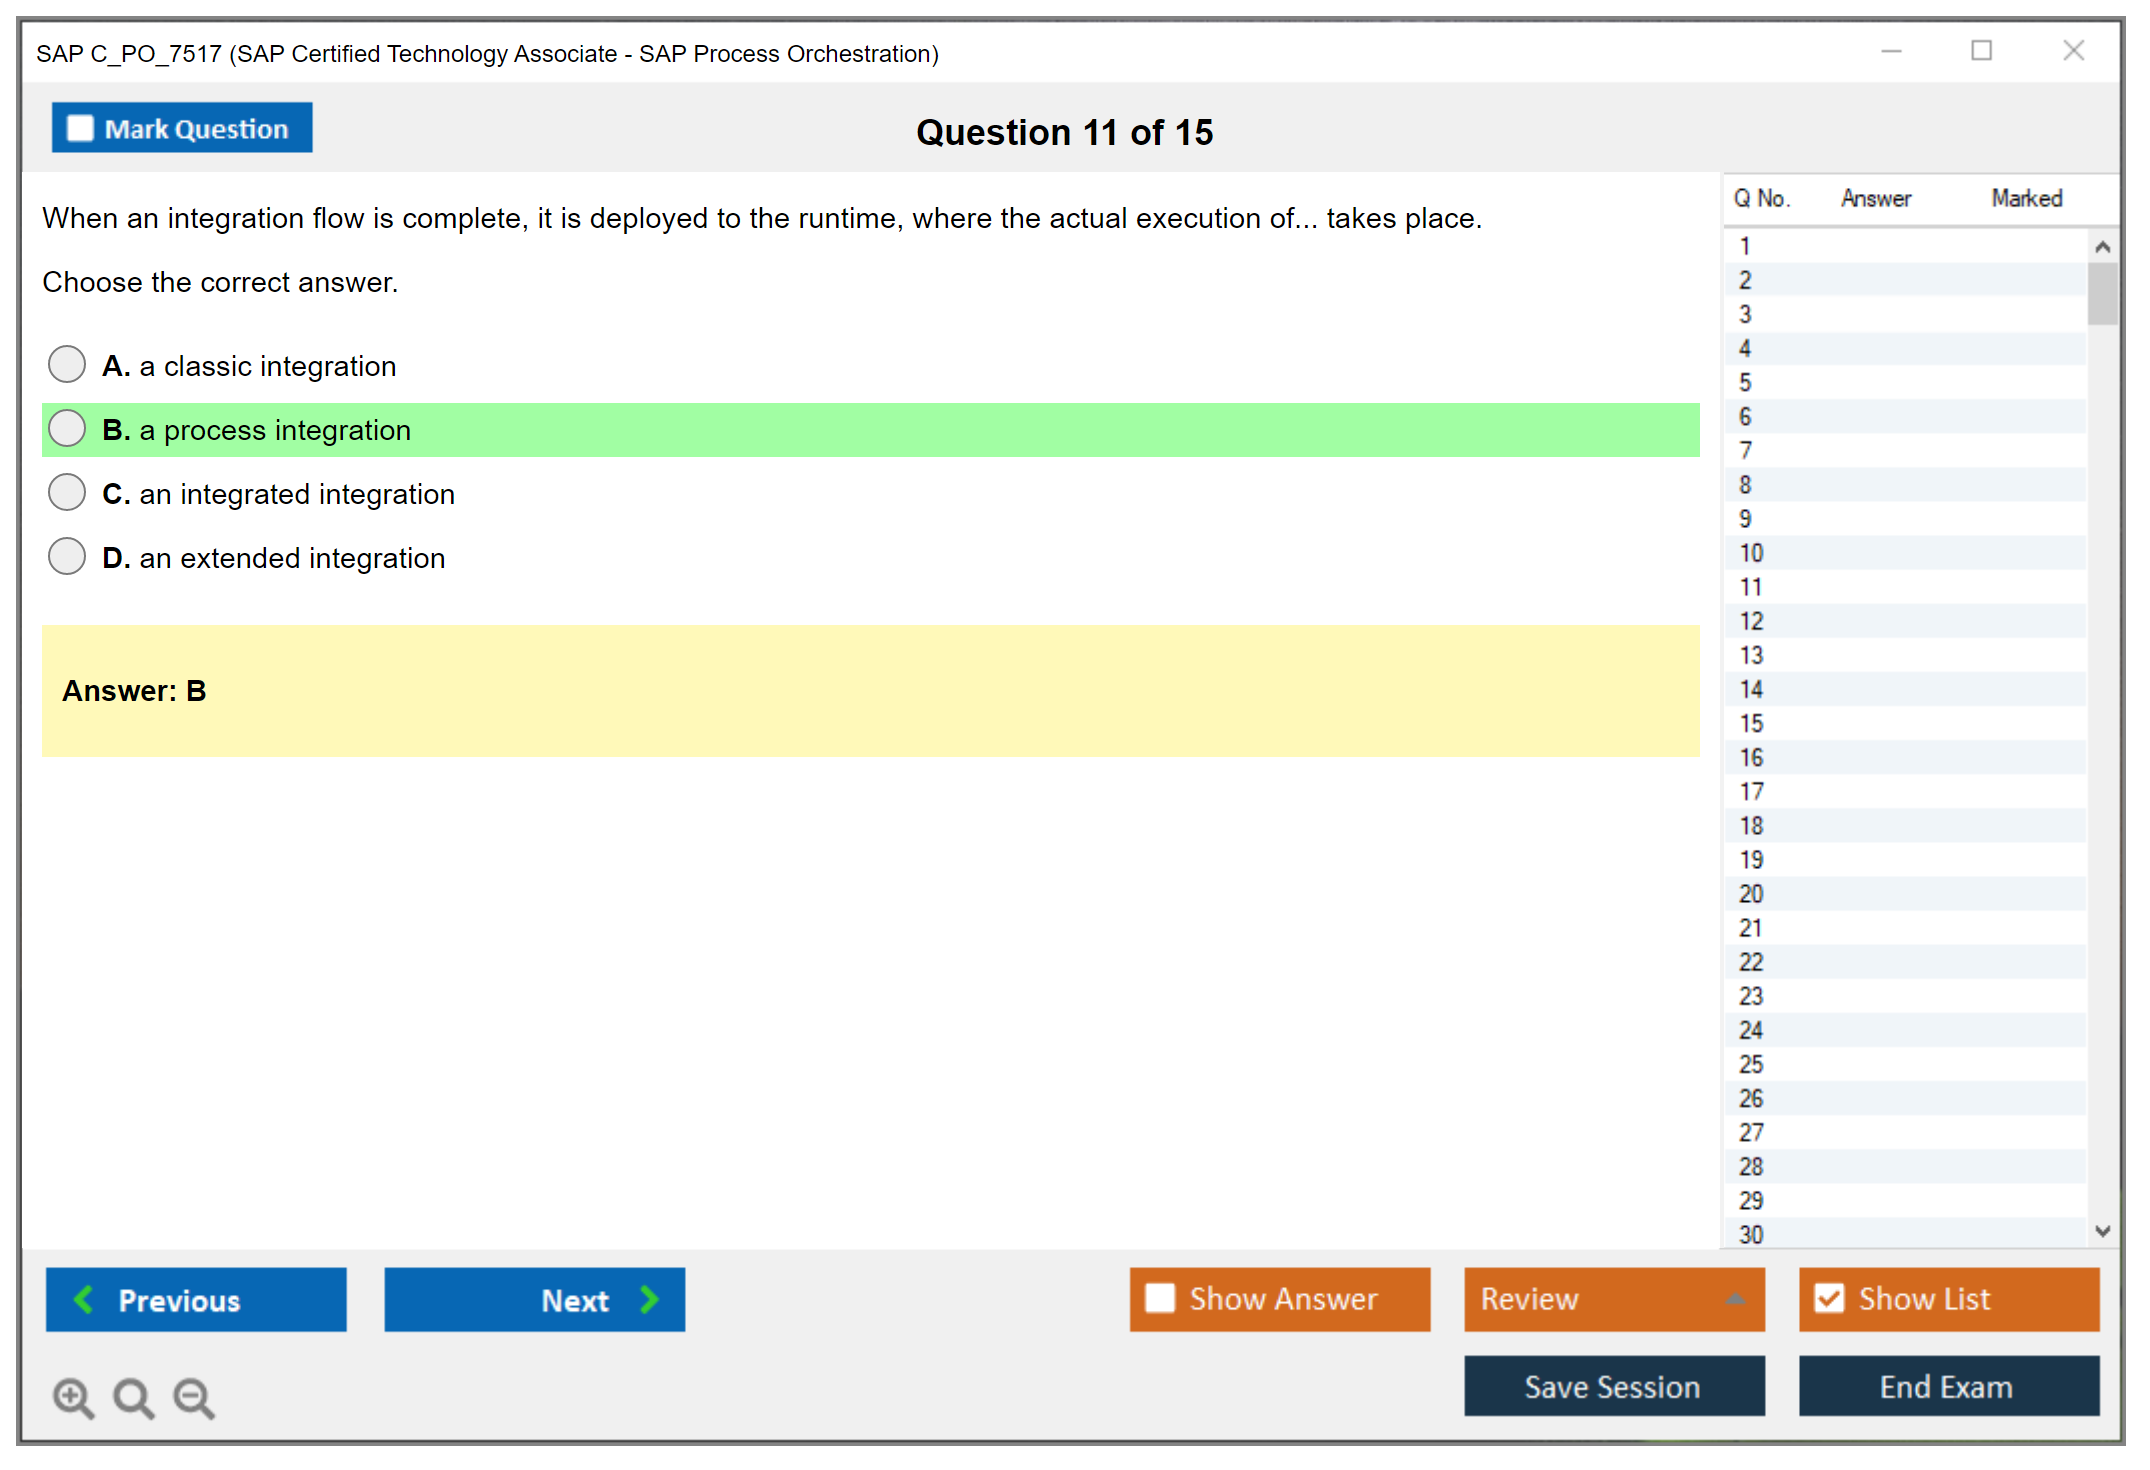Enable the Show Answer checkbox

click(x=1160, y=1298)
